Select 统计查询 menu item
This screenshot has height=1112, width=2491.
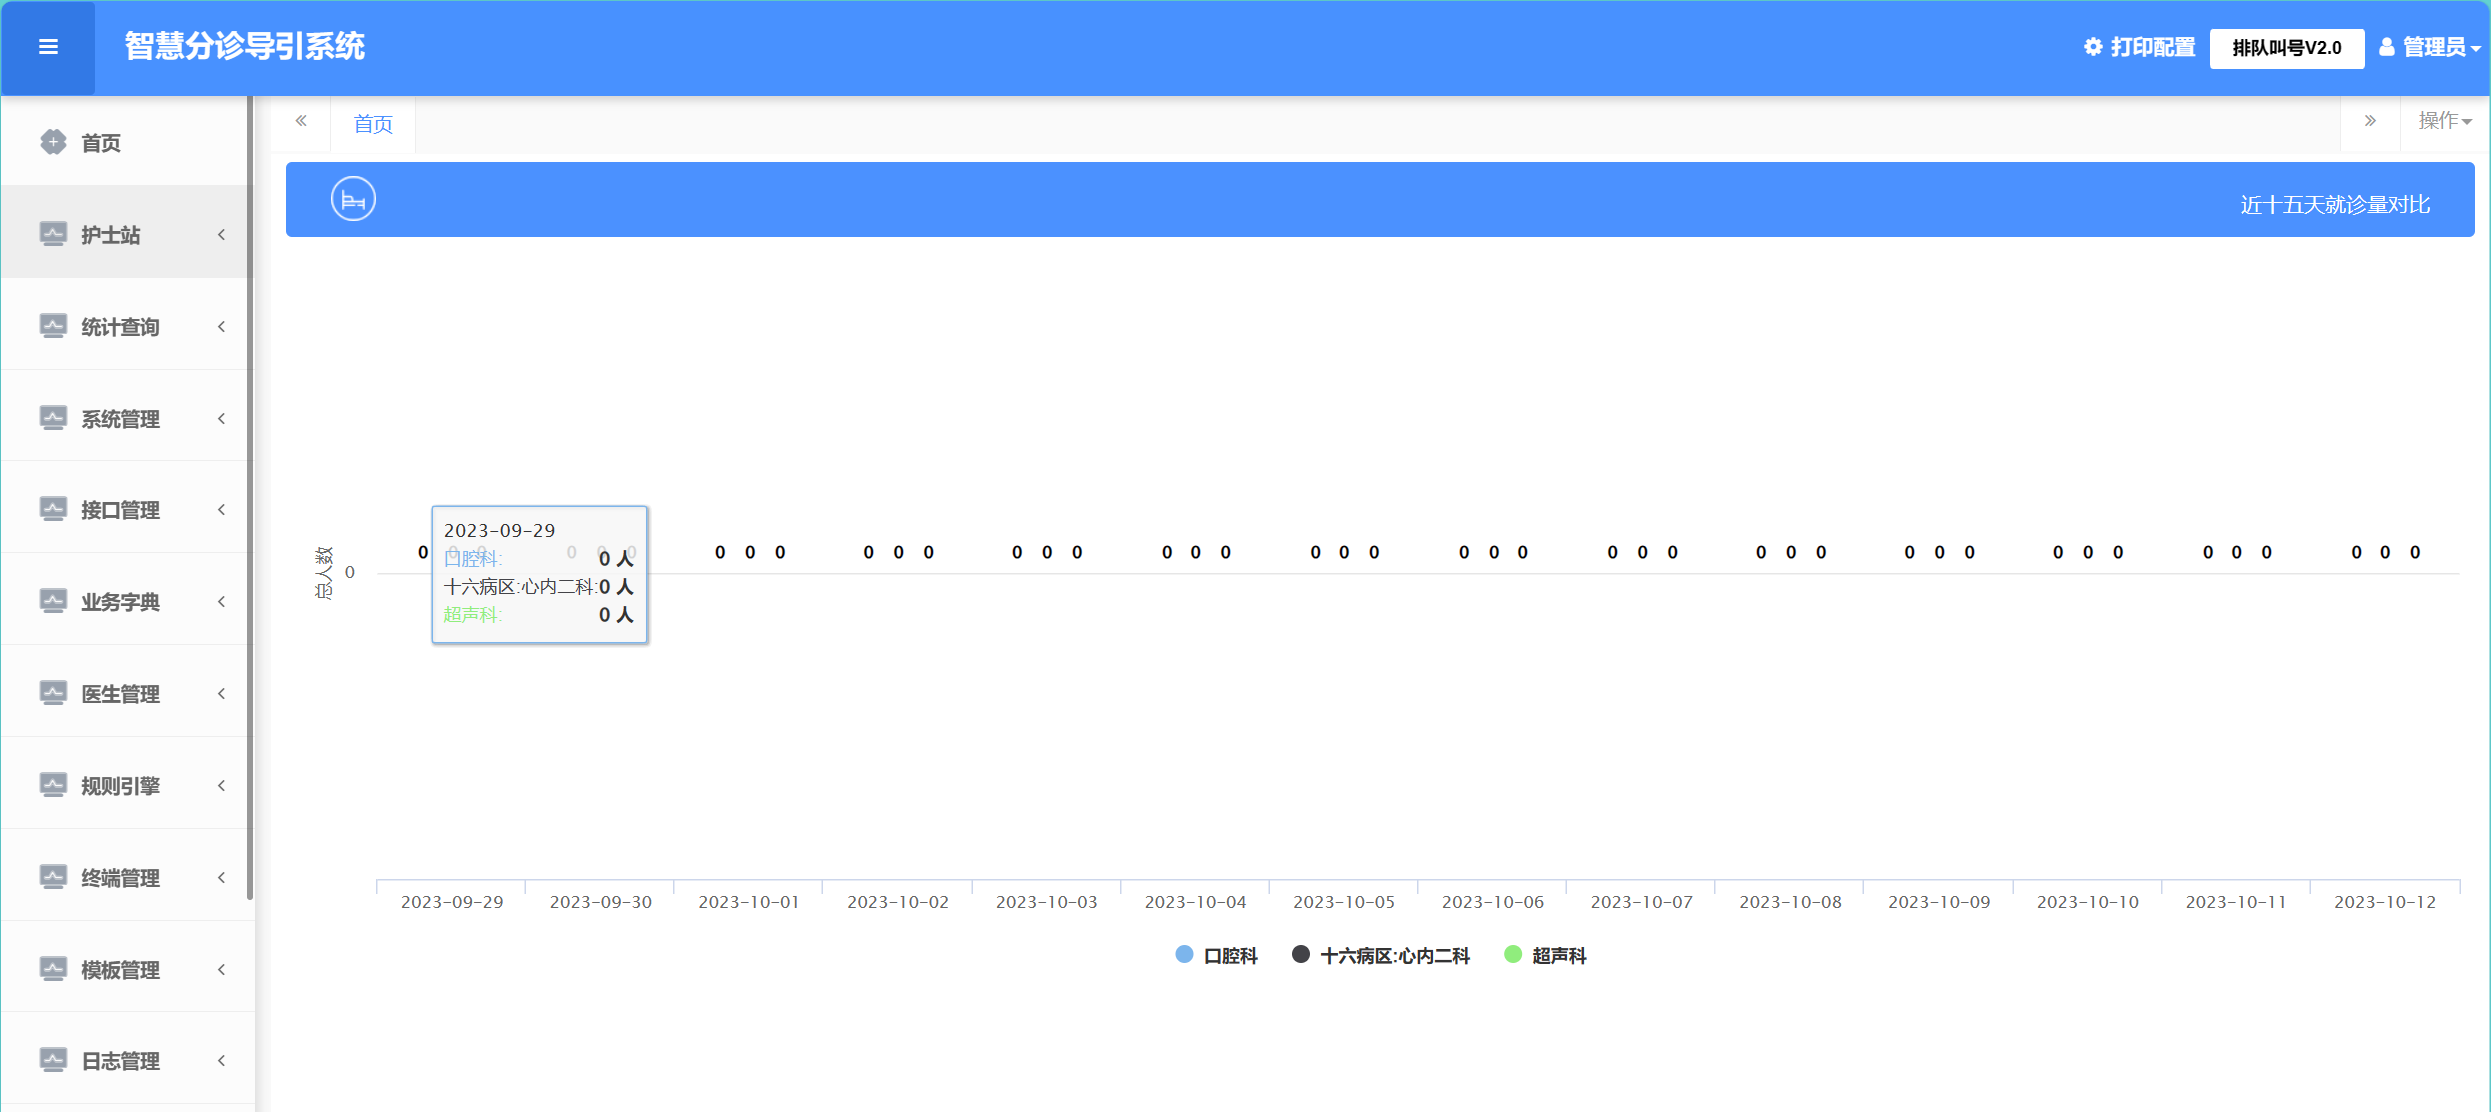(126, 326)
